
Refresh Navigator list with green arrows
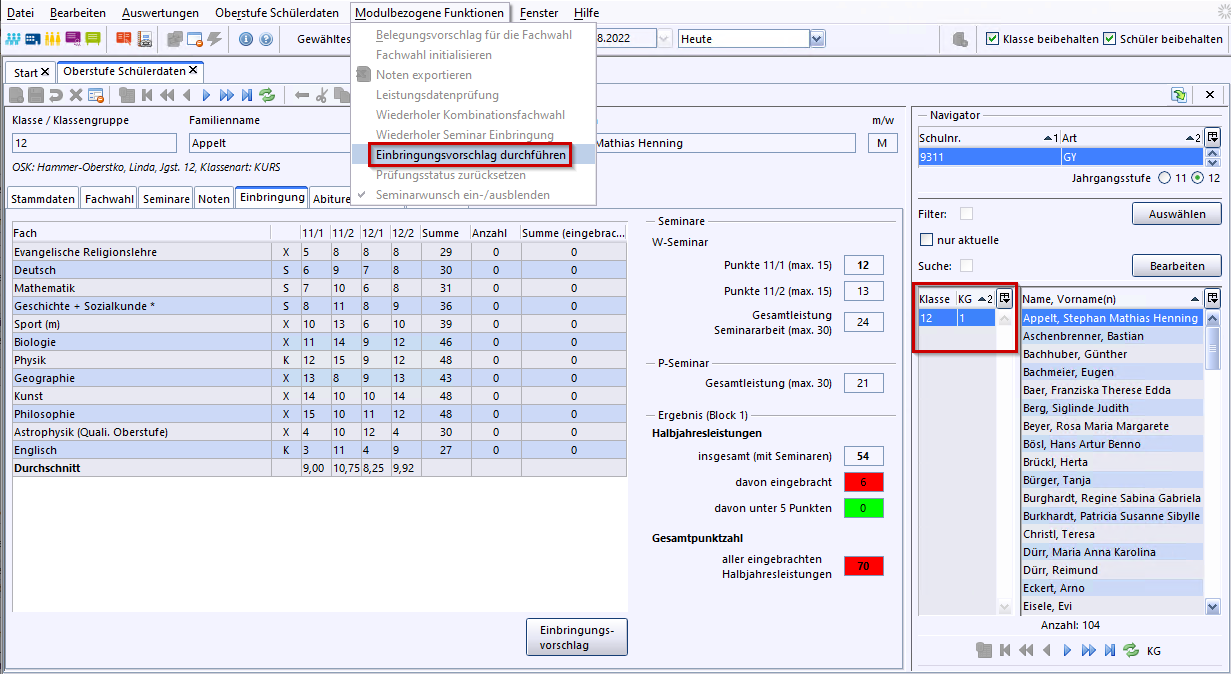coord(1131,650)
